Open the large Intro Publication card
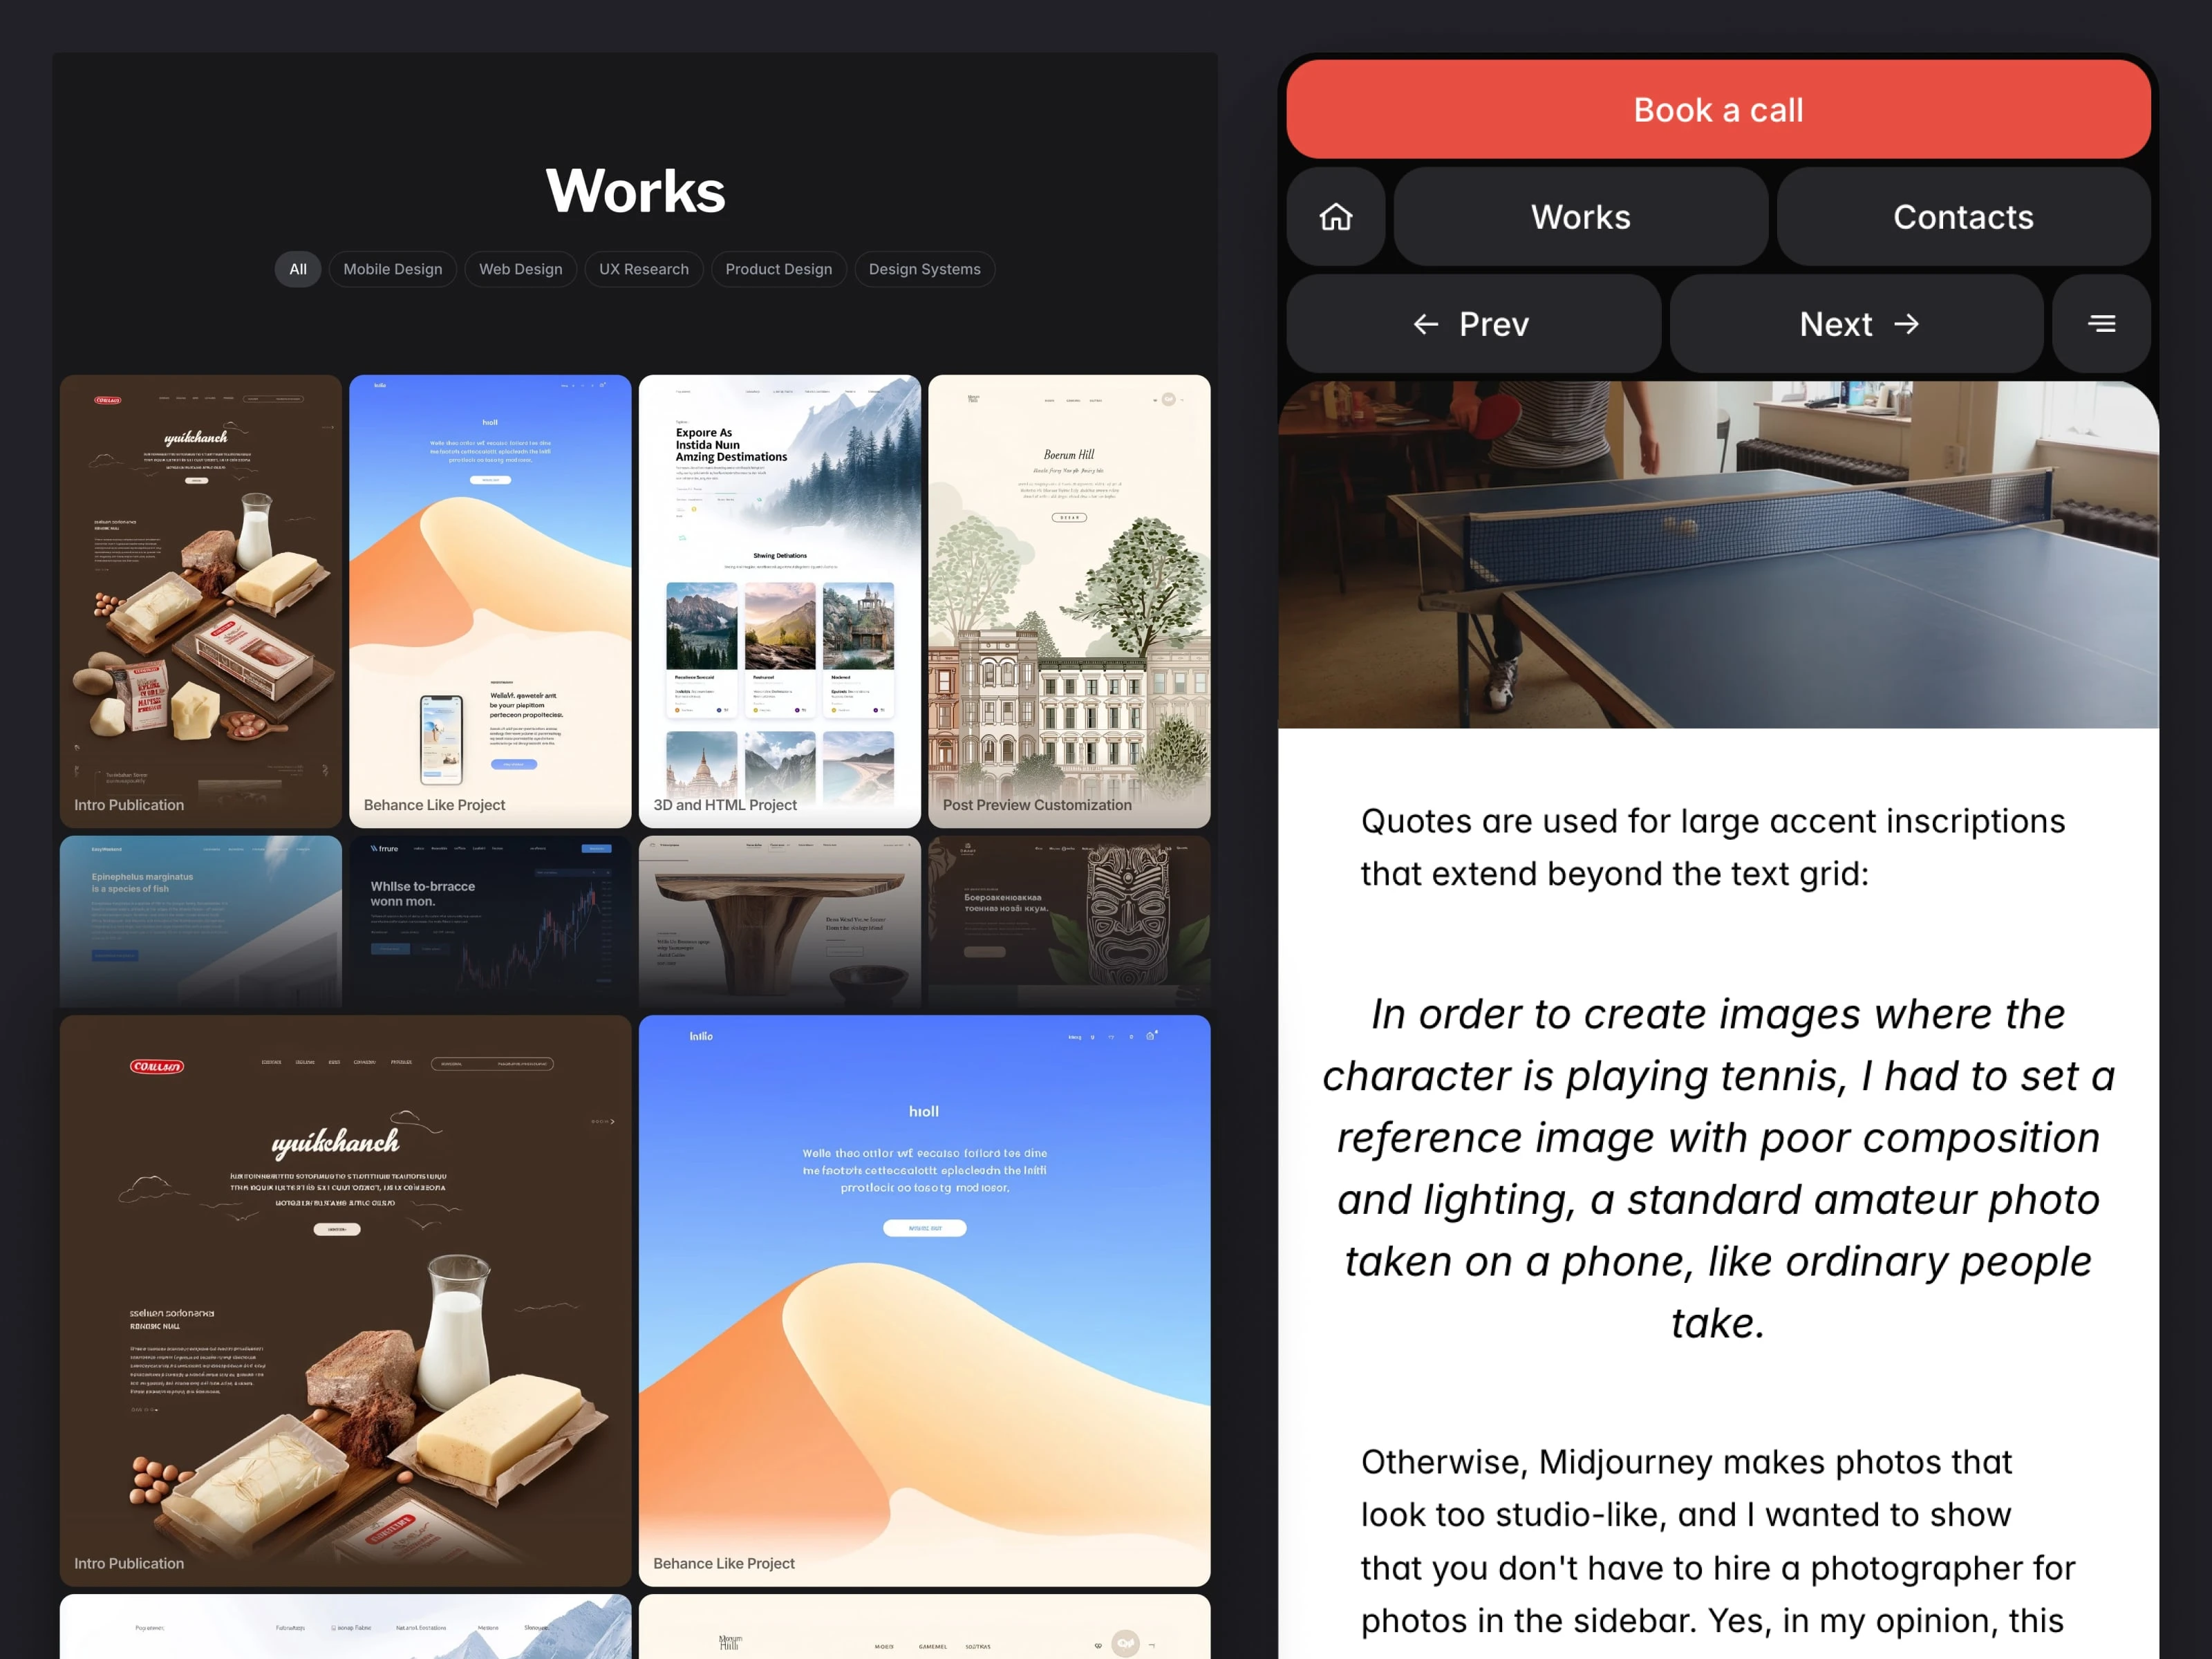The image size is (2212, 1659). [x=345, y=1300]
